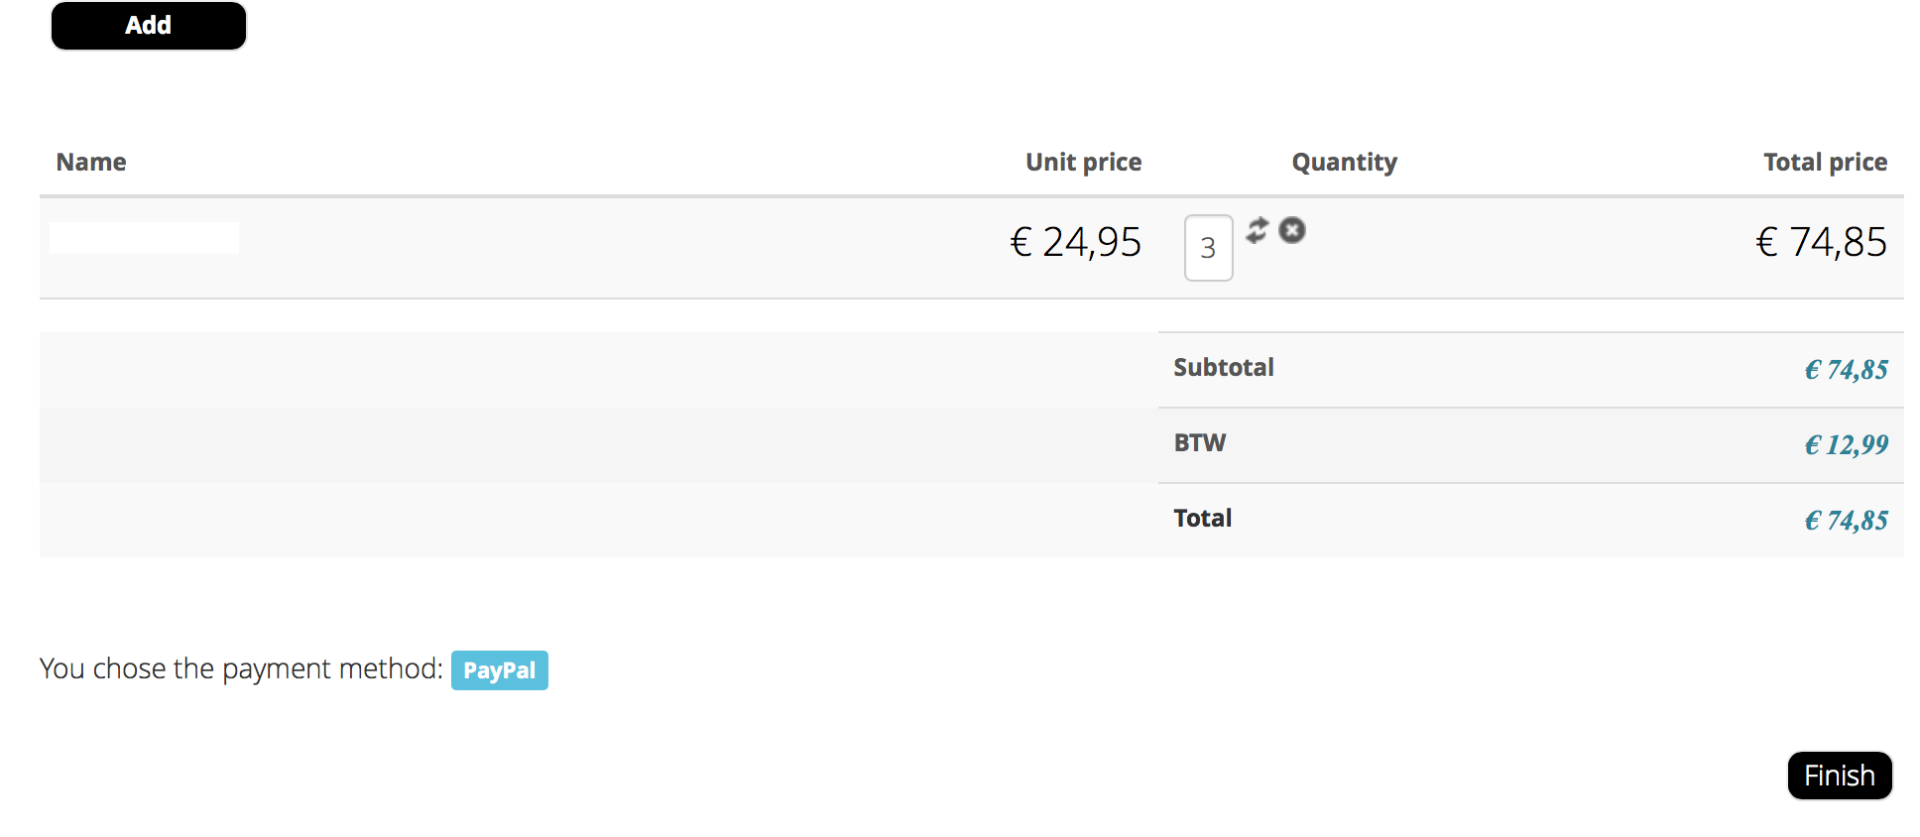Click the Total price column header
The width and height of the screenshot is (1920, 837).
[x=1824, y=162]
